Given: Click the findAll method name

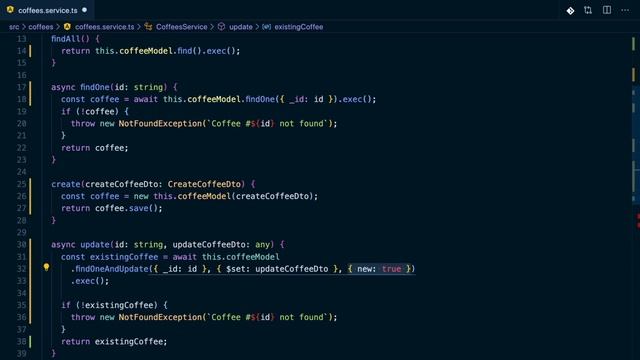Looking at the screenshot, I should tap(65, 39).
